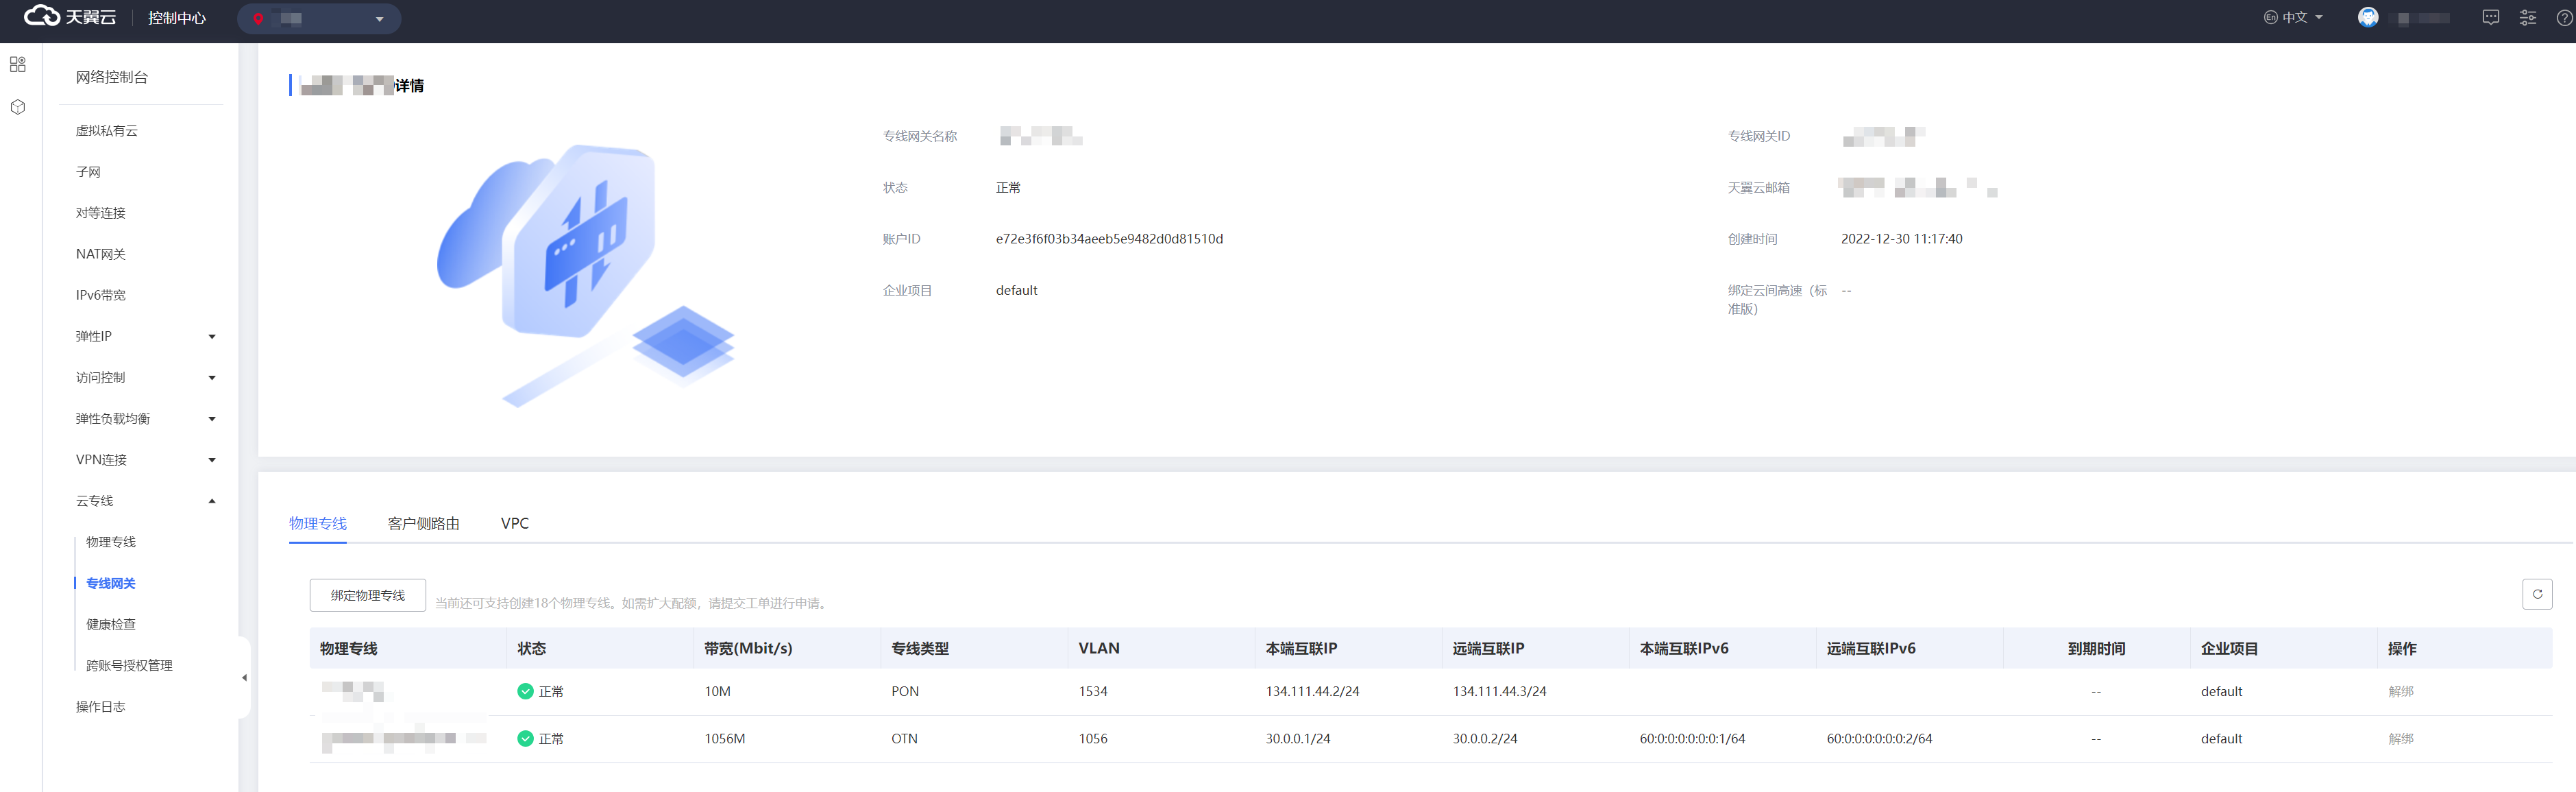Switch to the 客户侧路由 tab
The height and width of the screenshot is (792, 2576).
tap(423, 524)
